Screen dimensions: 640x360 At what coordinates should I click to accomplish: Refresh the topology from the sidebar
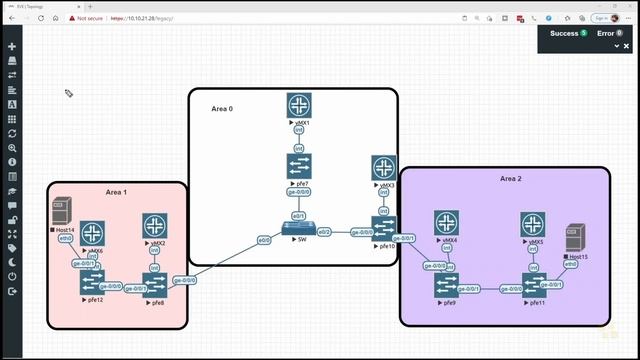[12, 133]
